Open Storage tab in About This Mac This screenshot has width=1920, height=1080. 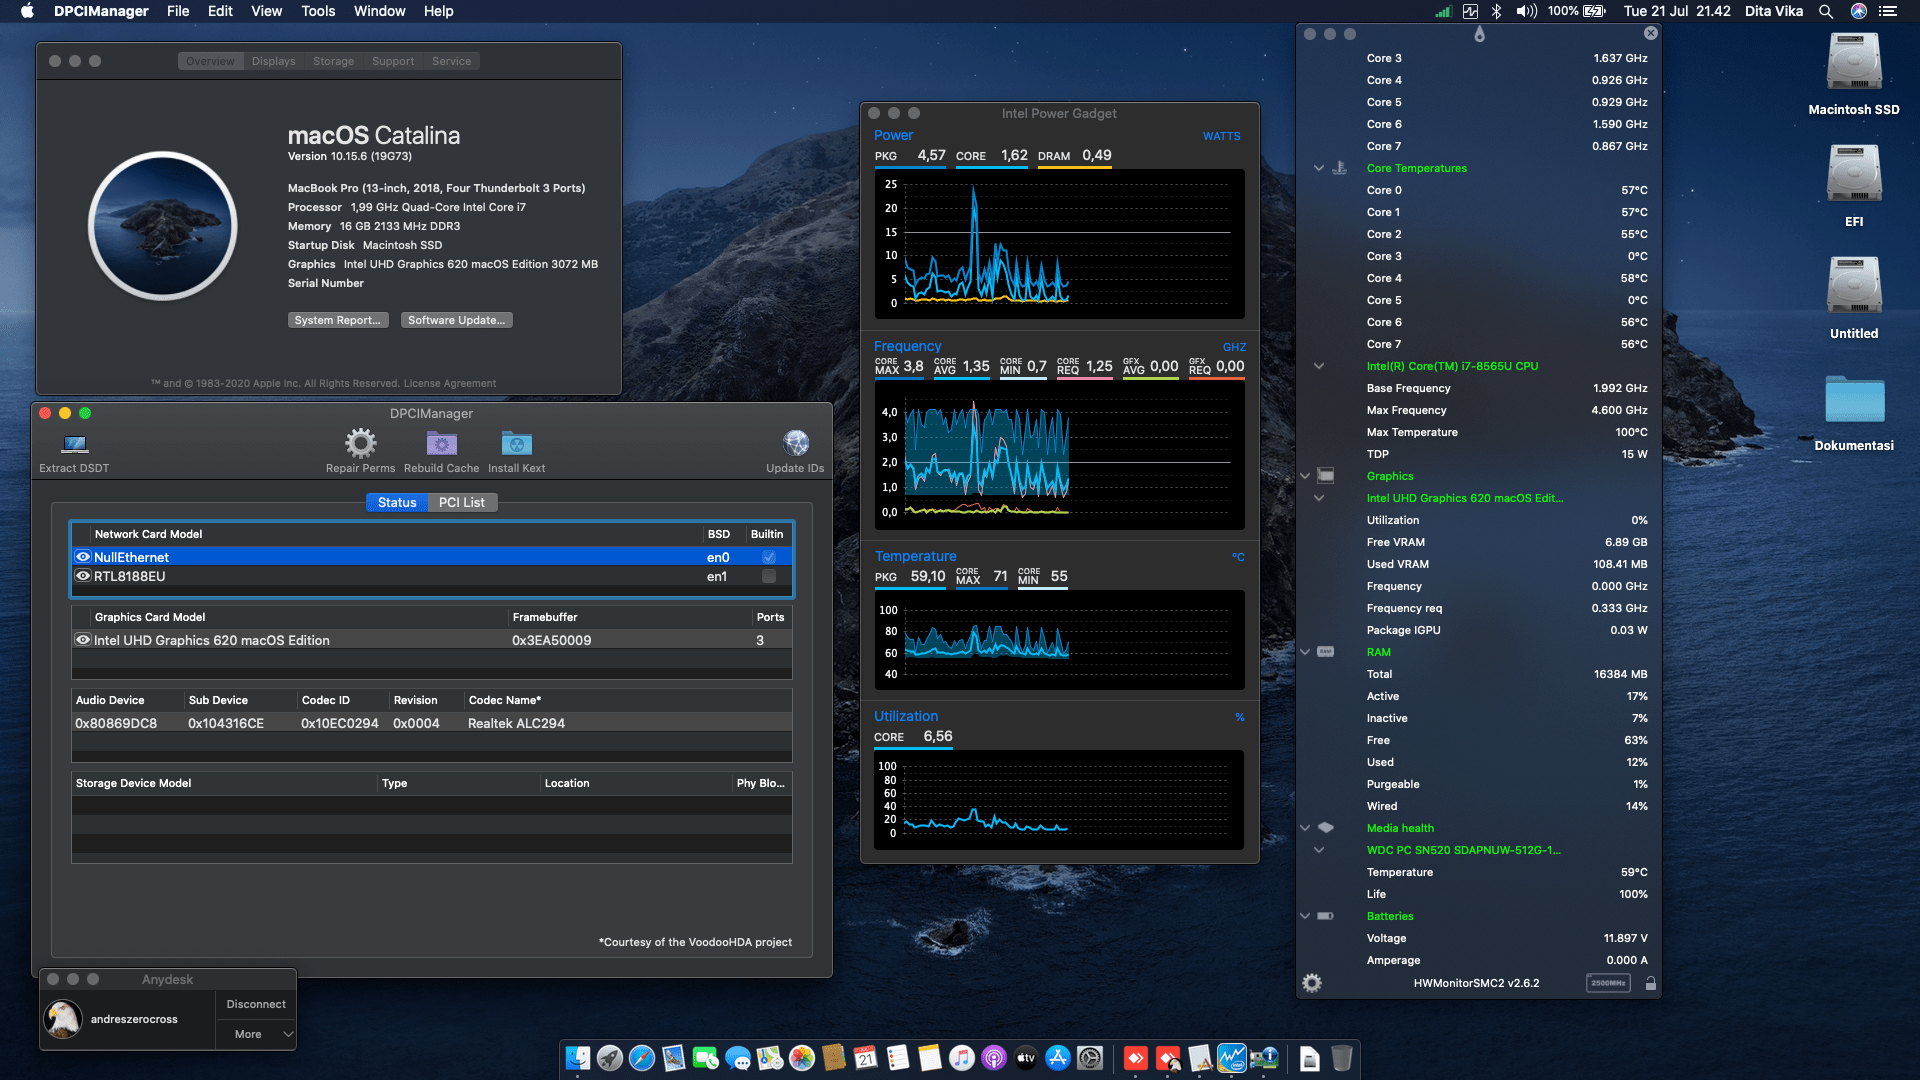pos(333,61)
